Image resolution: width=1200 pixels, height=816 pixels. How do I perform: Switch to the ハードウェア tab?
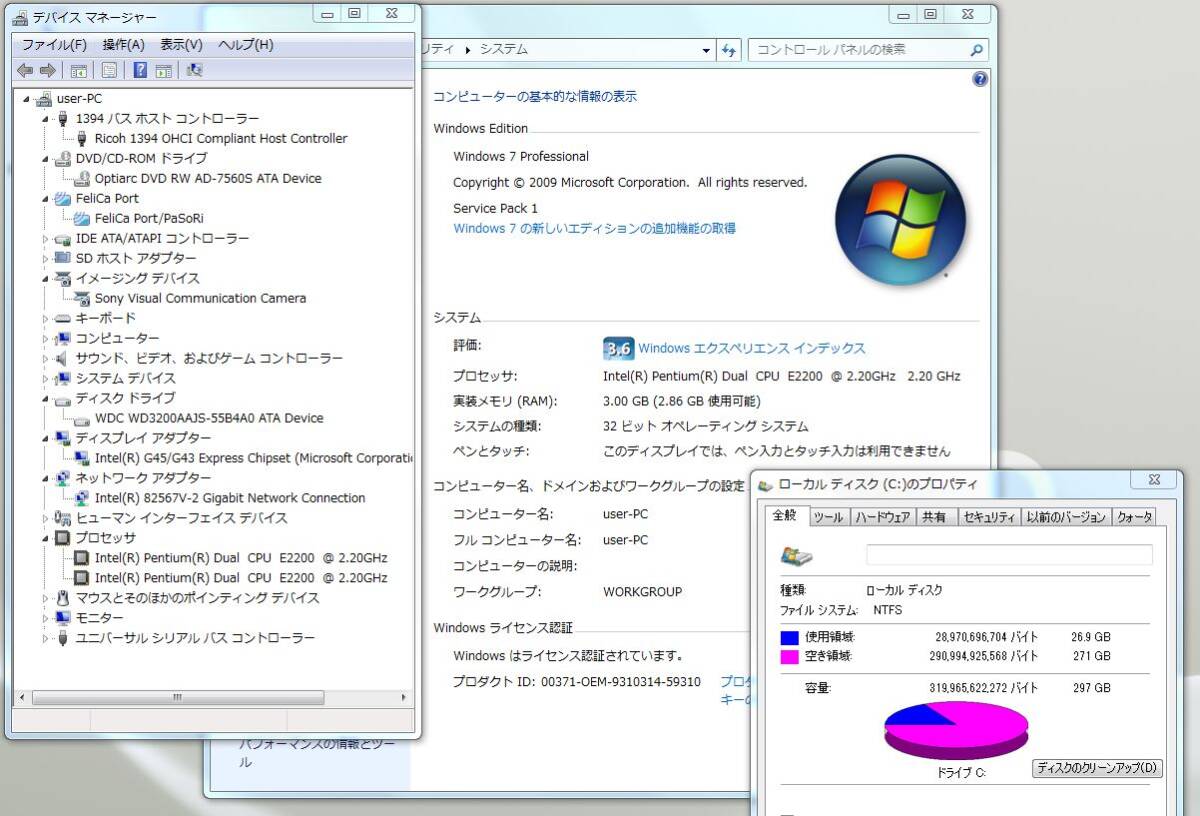(x=883, y=517)
